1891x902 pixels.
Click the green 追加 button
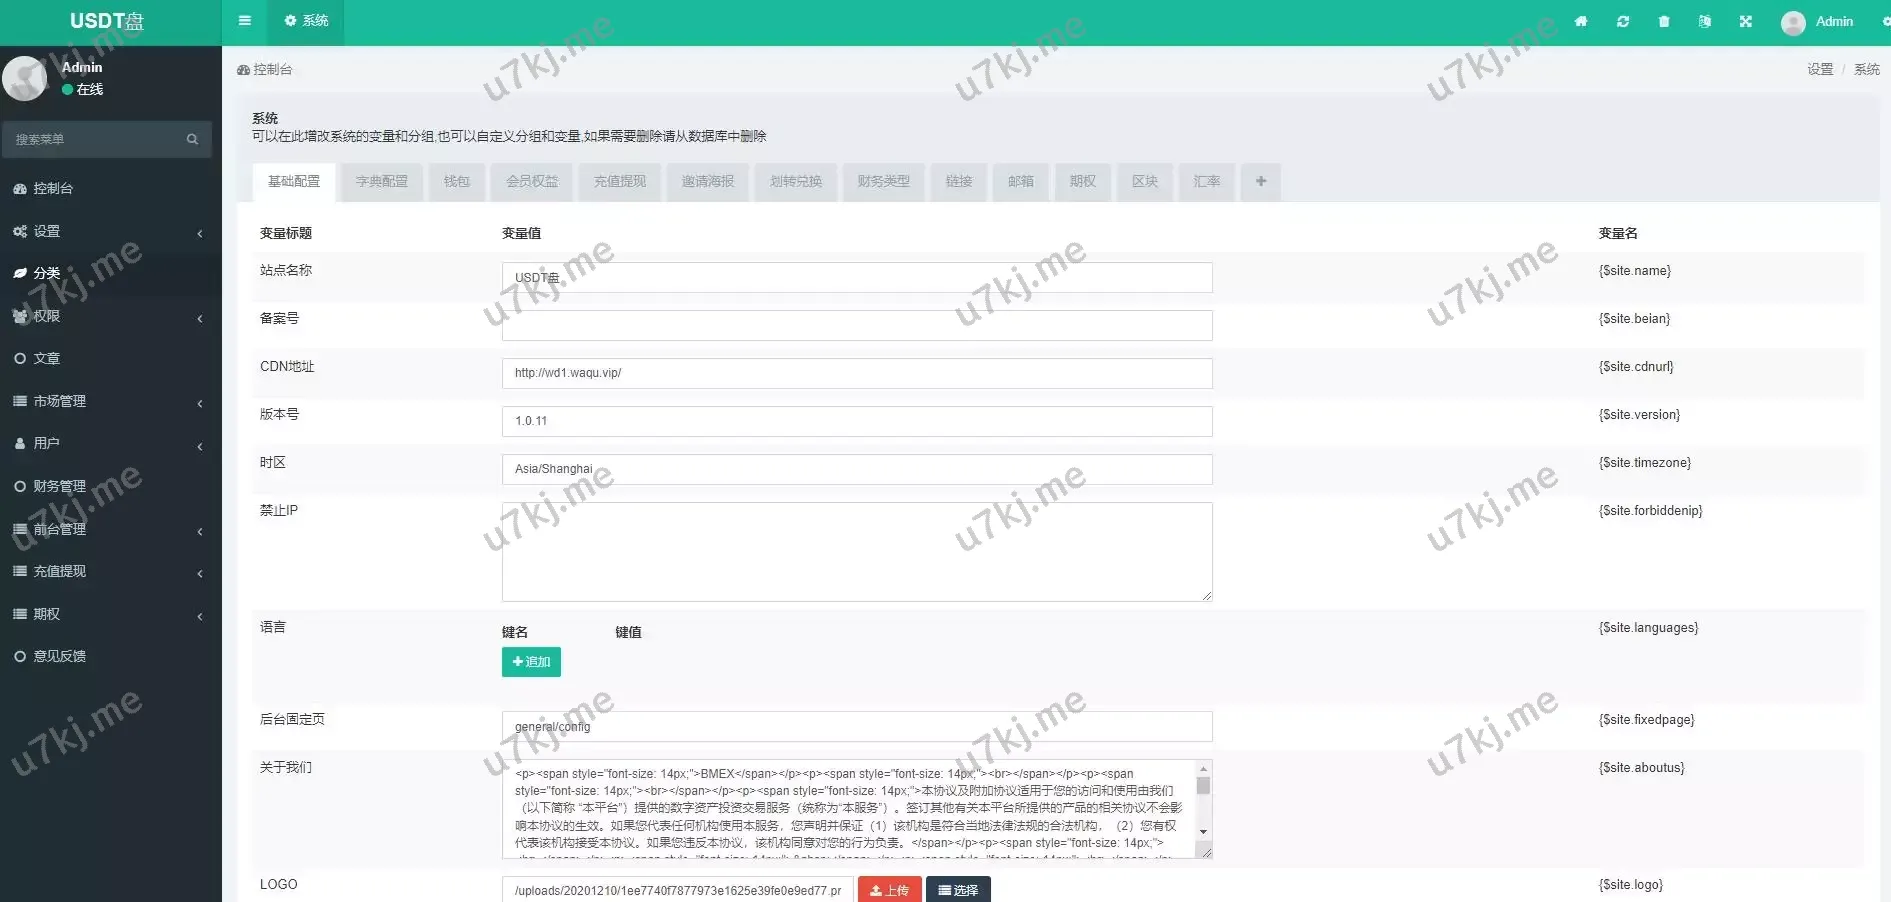(x=531, y=662)
